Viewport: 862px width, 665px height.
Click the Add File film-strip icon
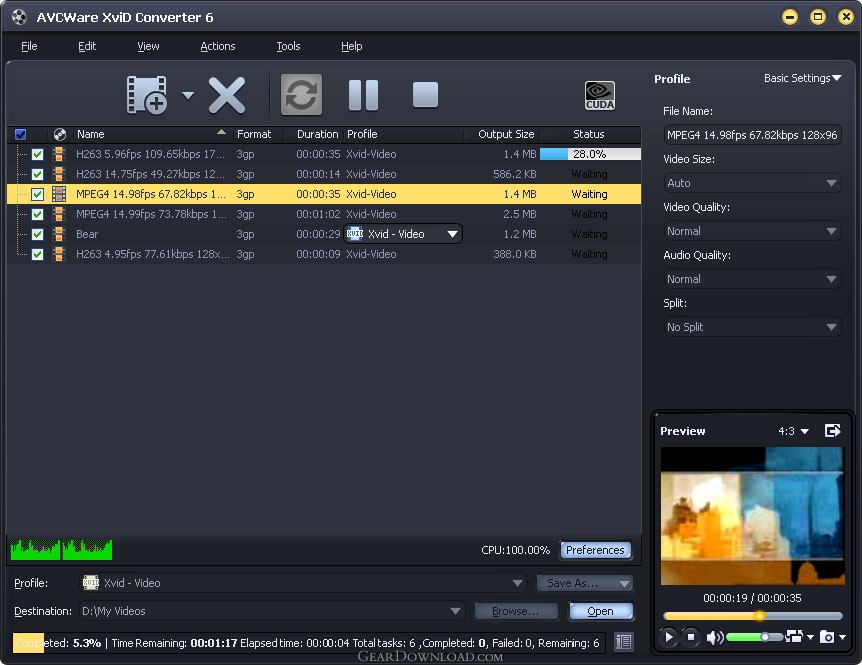(x=147, y=95)
